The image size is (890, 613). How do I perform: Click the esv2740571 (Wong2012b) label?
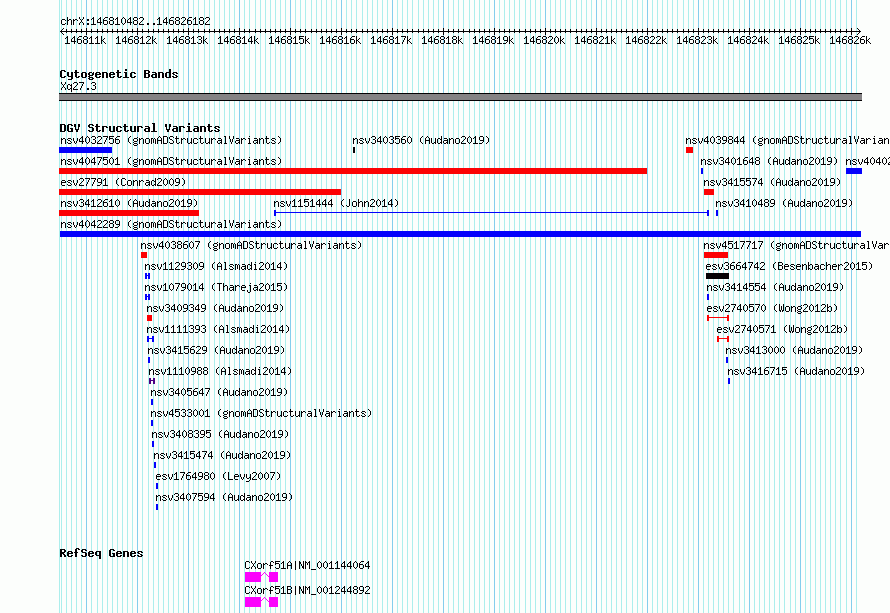[x=782, y=329]
